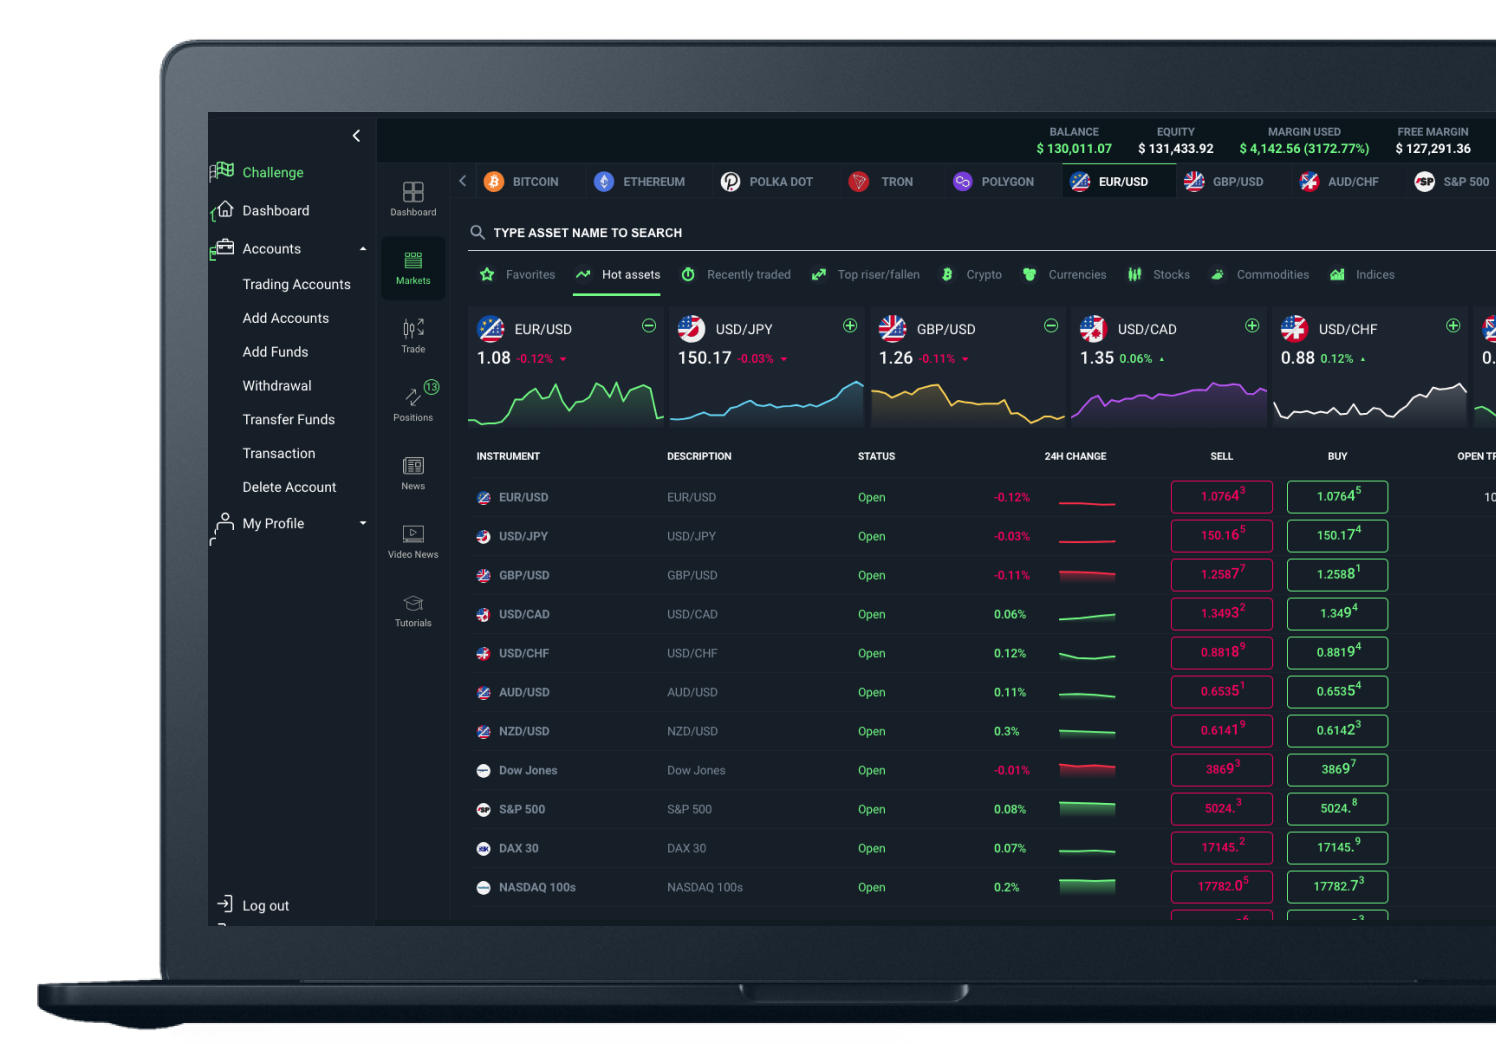Collapse the left sidebar with the chevron

(x=356, y=135)
